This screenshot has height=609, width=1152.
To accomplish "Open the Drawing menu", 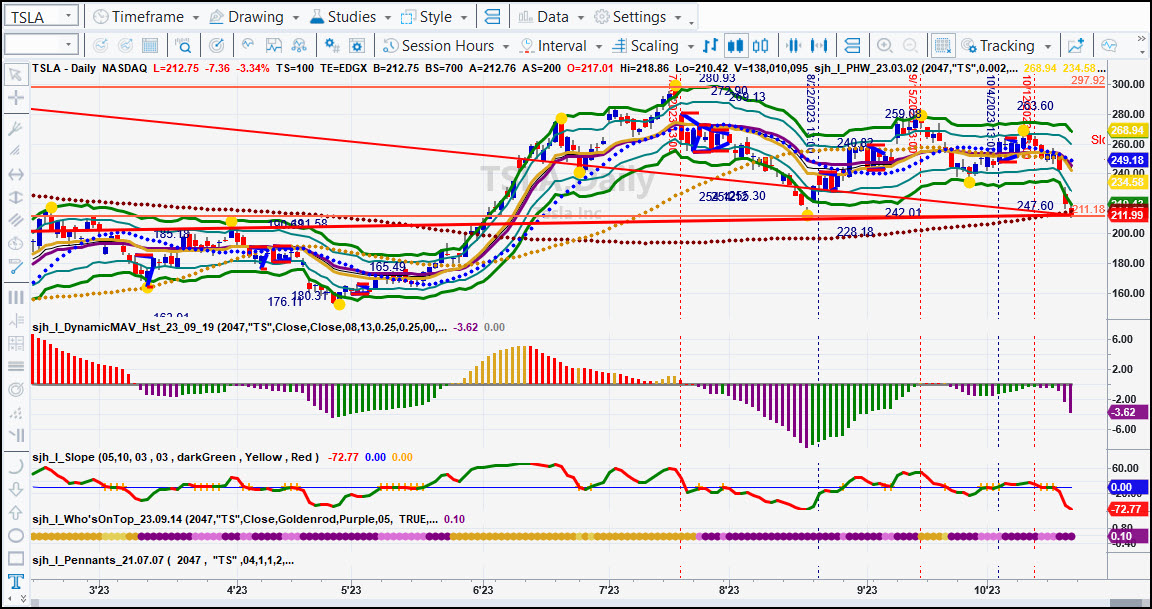I will coord(253,16).
